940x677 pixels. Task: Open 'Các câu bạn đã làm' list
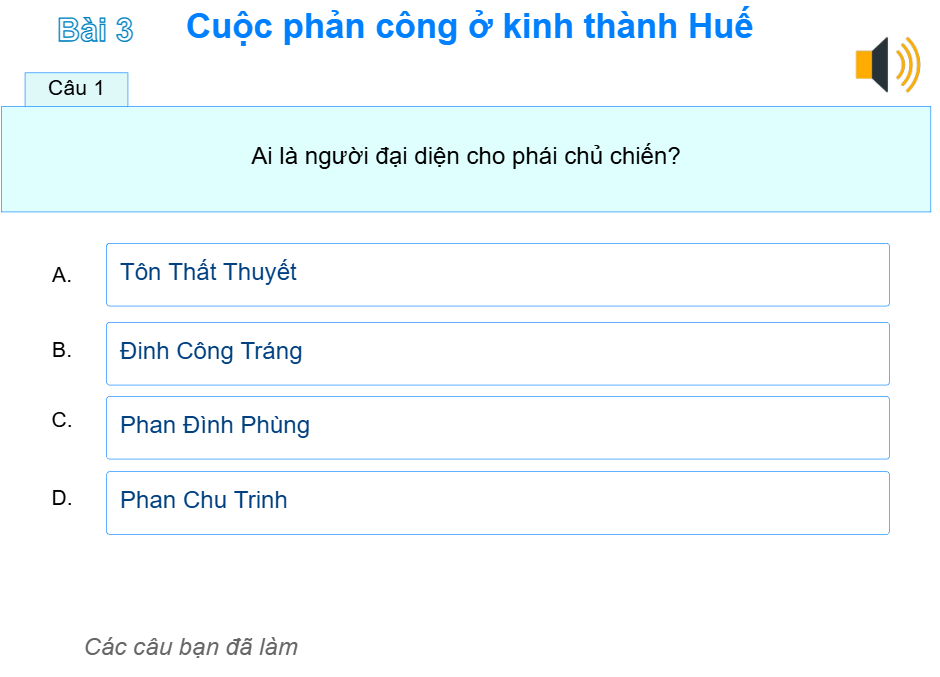coord(191,647)
